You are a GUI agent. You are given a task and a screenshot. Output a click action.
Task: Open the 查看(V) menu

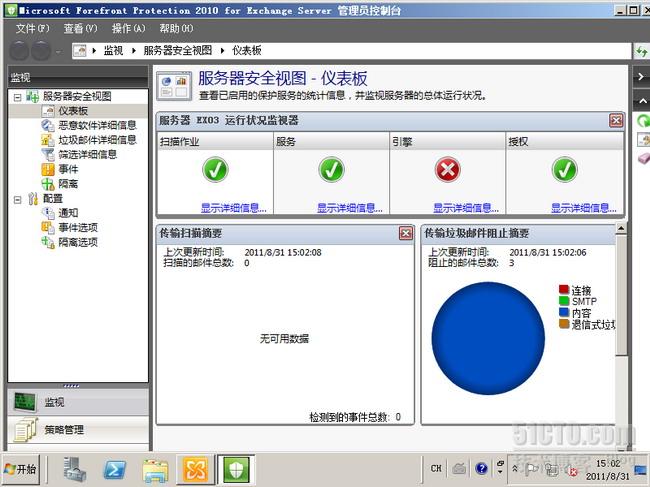click(x=80, y=28)
